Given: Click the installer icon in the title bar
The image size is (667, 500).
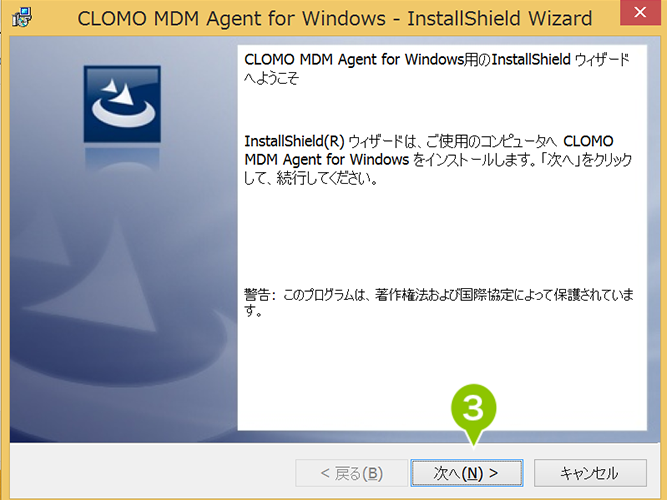Looking at the screenshot, I should pos(22,17).
